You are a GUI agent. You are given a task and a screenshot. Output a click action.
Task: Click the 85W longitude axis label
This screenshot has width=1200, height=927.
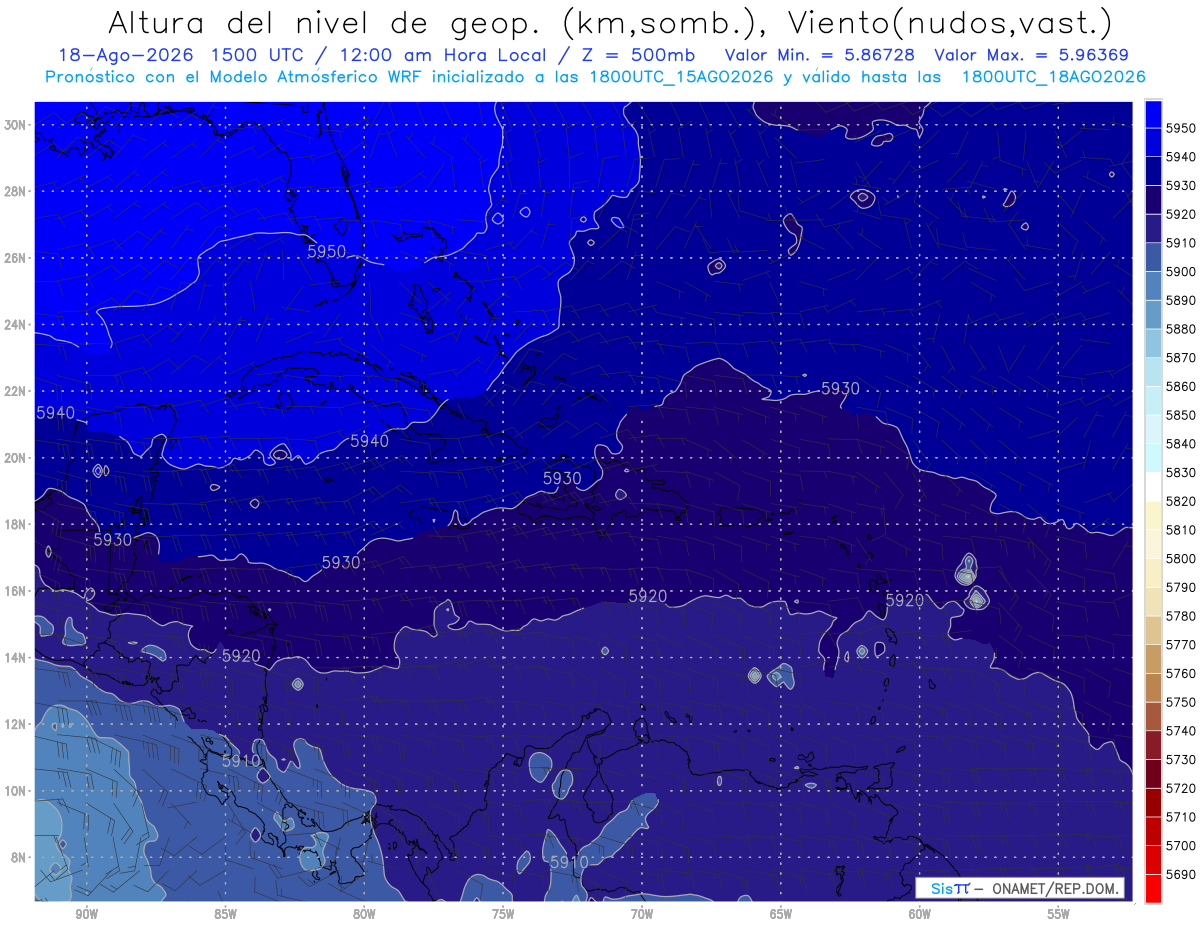[x=225, y=914]
